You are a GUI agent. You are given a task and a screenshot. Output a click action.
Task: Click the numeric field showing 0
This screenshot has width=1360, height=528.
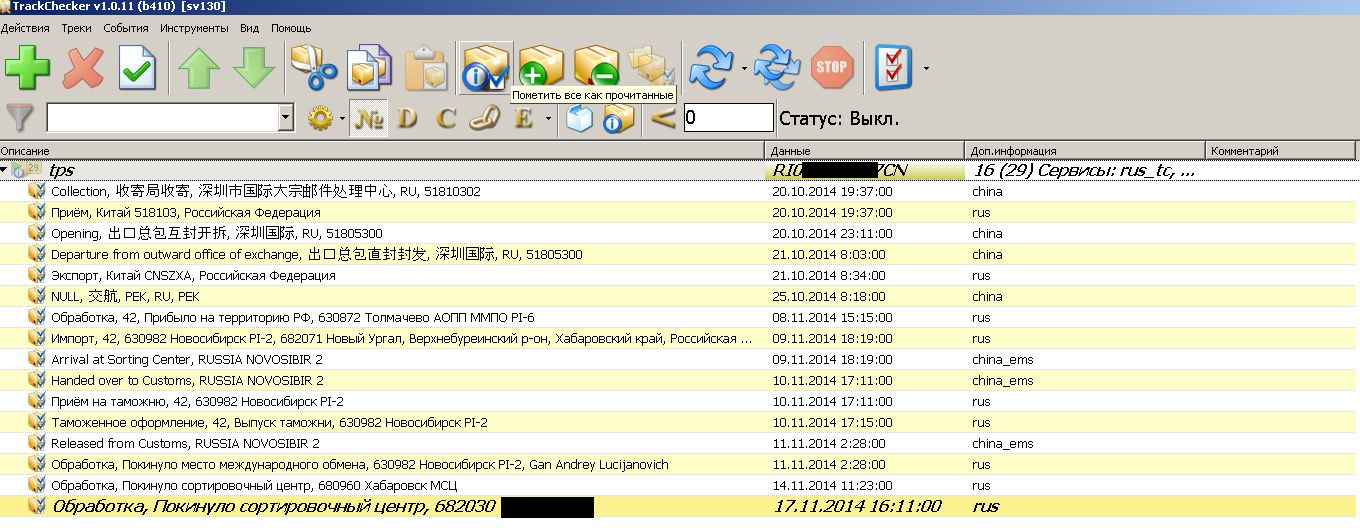(728, 119)
